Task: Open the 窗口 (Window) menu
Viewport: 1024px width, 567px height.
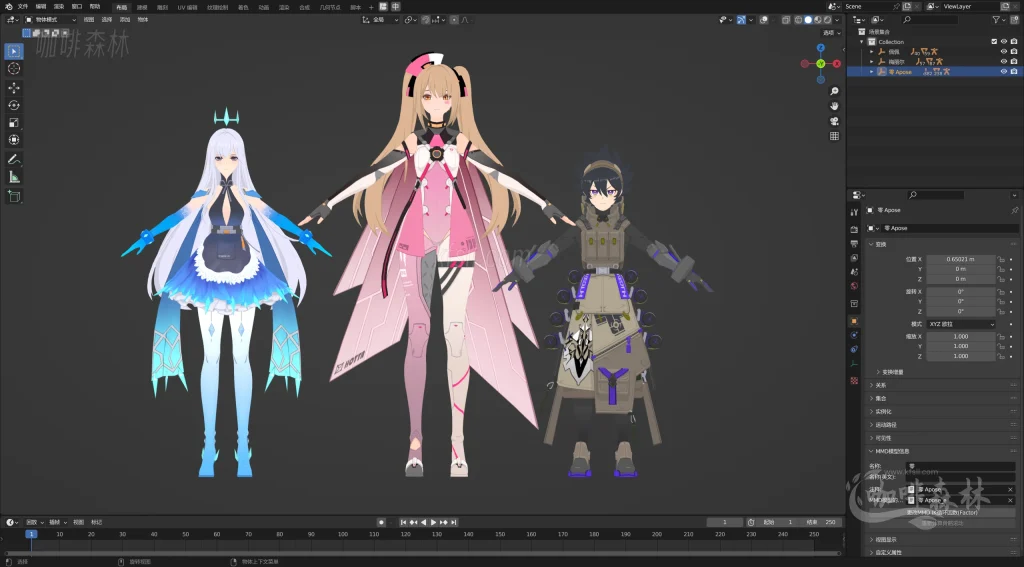Action: point(77,7)
